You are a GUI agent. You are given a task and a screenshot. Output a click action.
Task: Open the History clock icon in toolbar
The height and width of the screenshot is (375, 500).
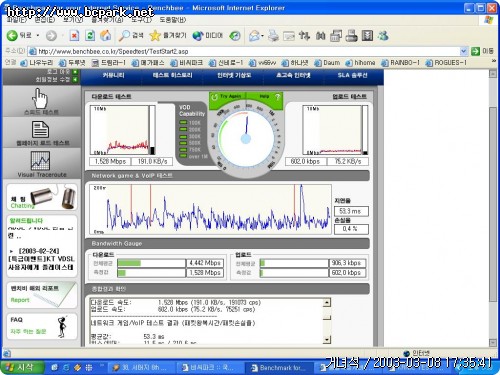[235, 36]
